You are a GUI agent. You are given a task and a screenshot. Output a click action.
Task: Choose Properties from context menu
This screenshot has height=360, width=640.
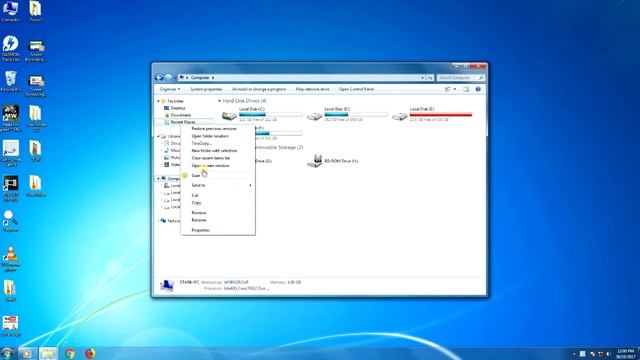pos(218,230)
